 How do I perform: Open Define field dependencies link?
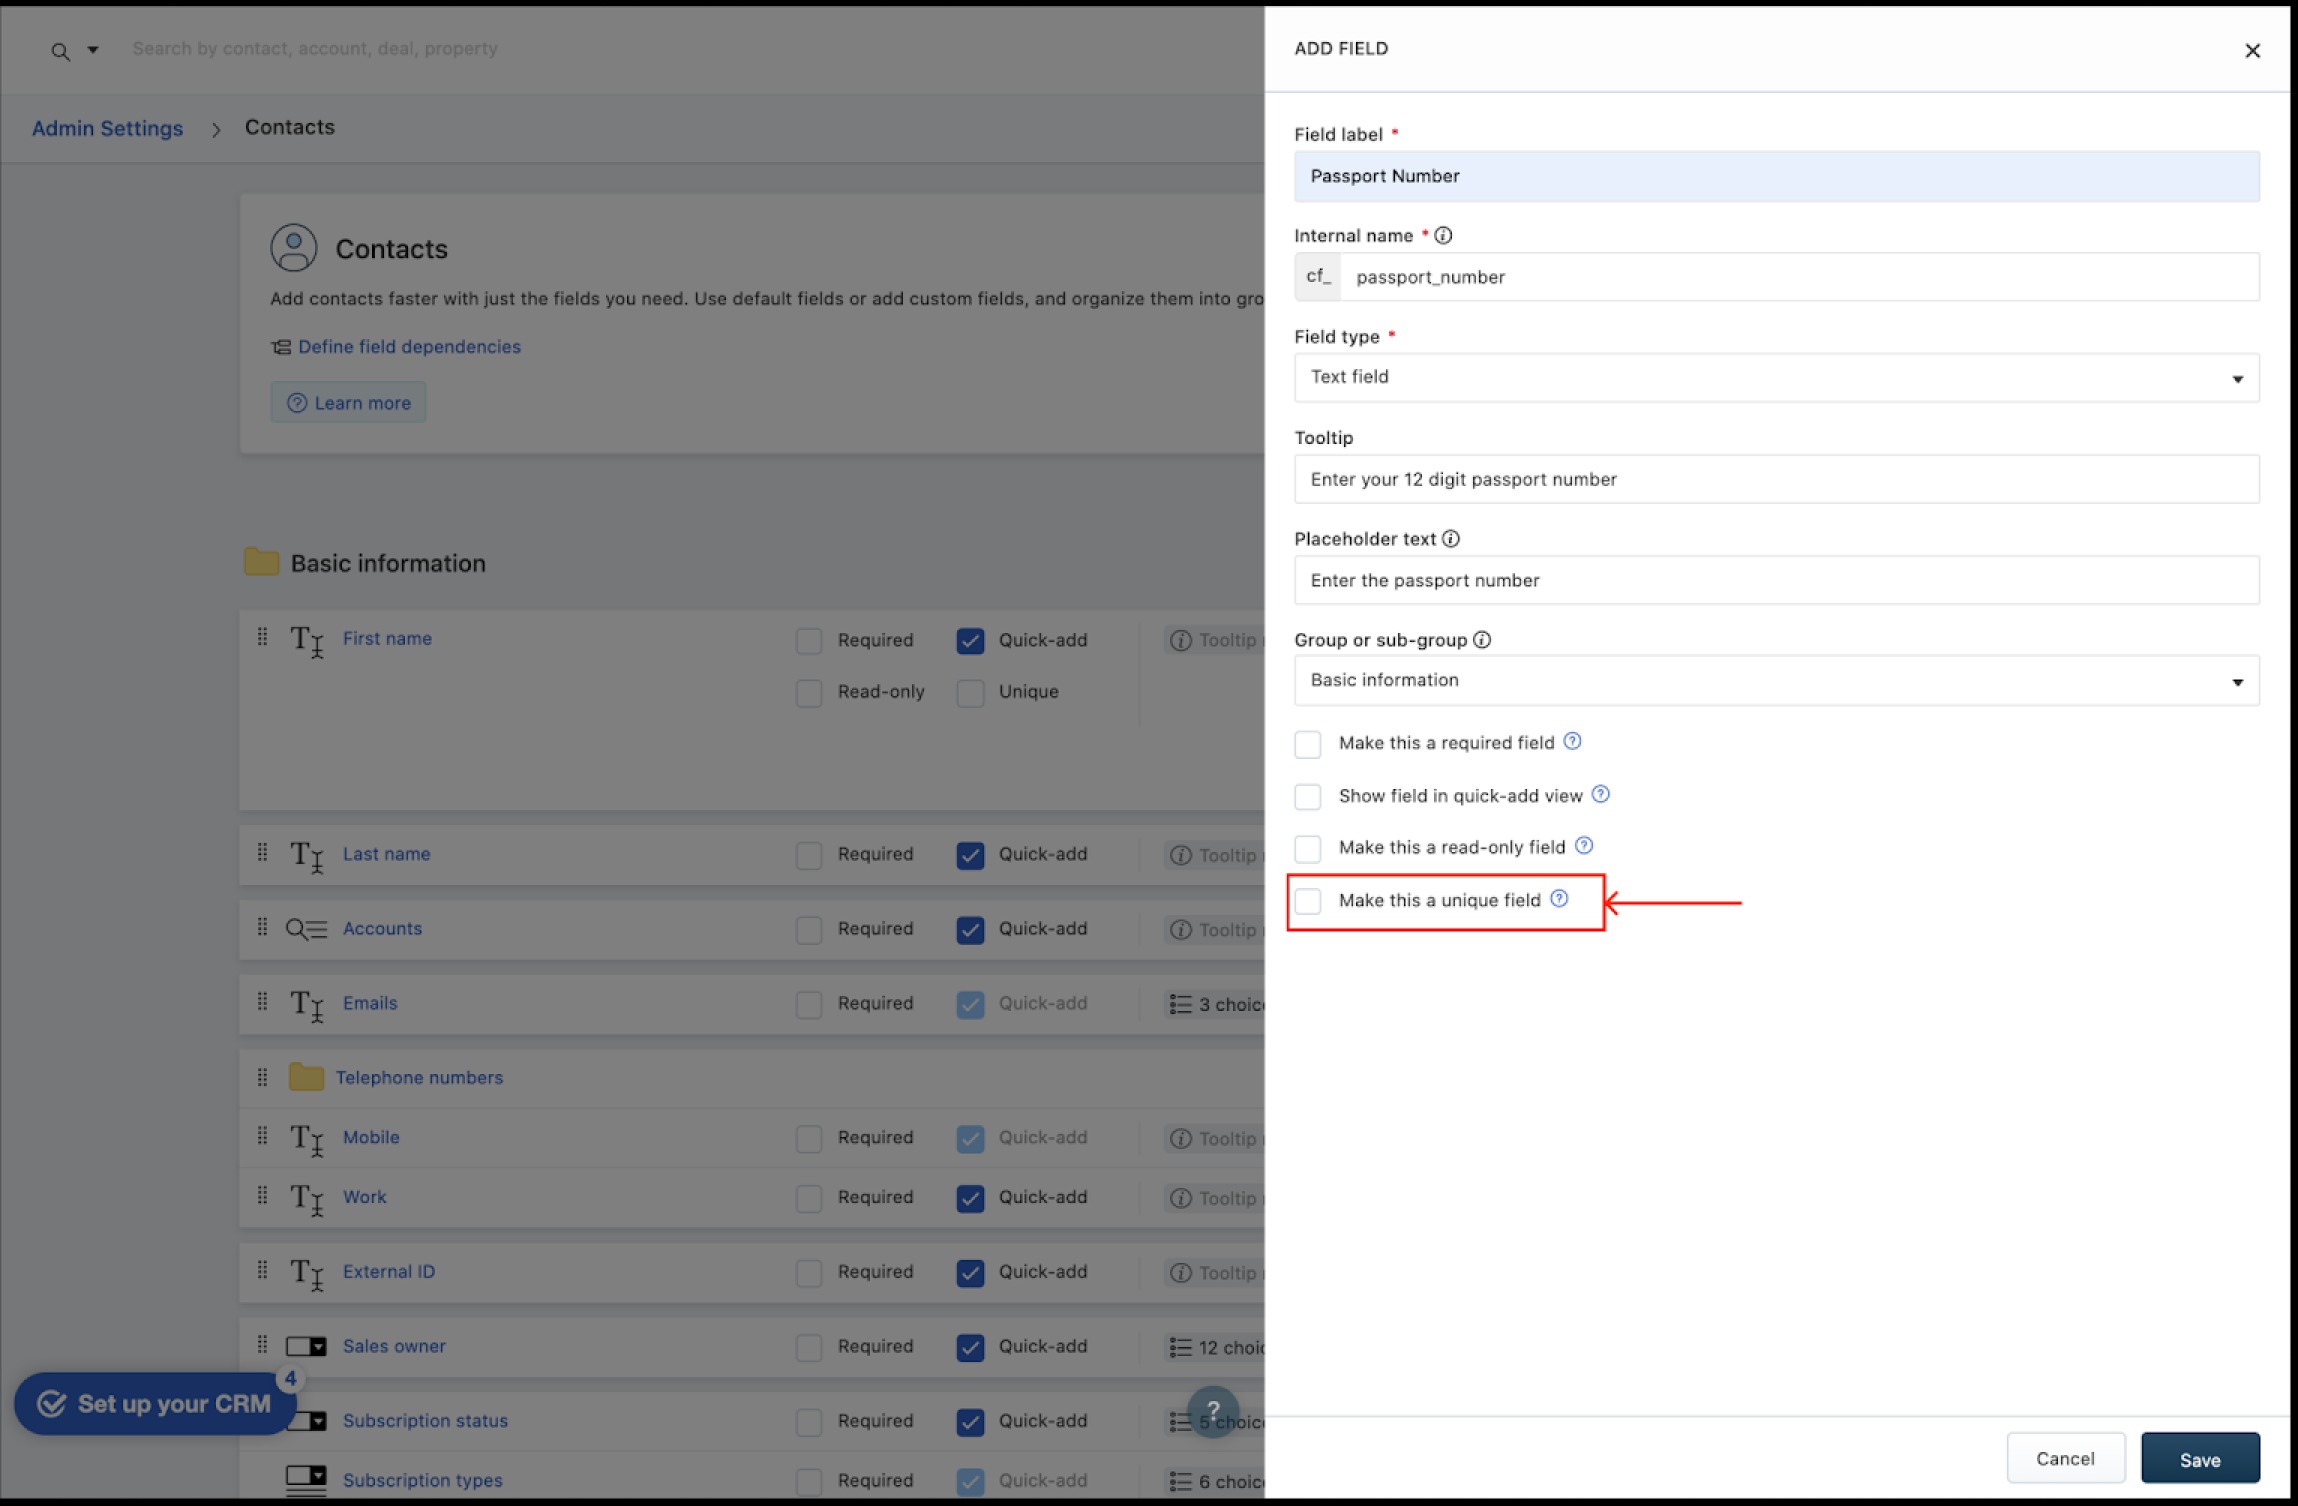pos(409,347)
